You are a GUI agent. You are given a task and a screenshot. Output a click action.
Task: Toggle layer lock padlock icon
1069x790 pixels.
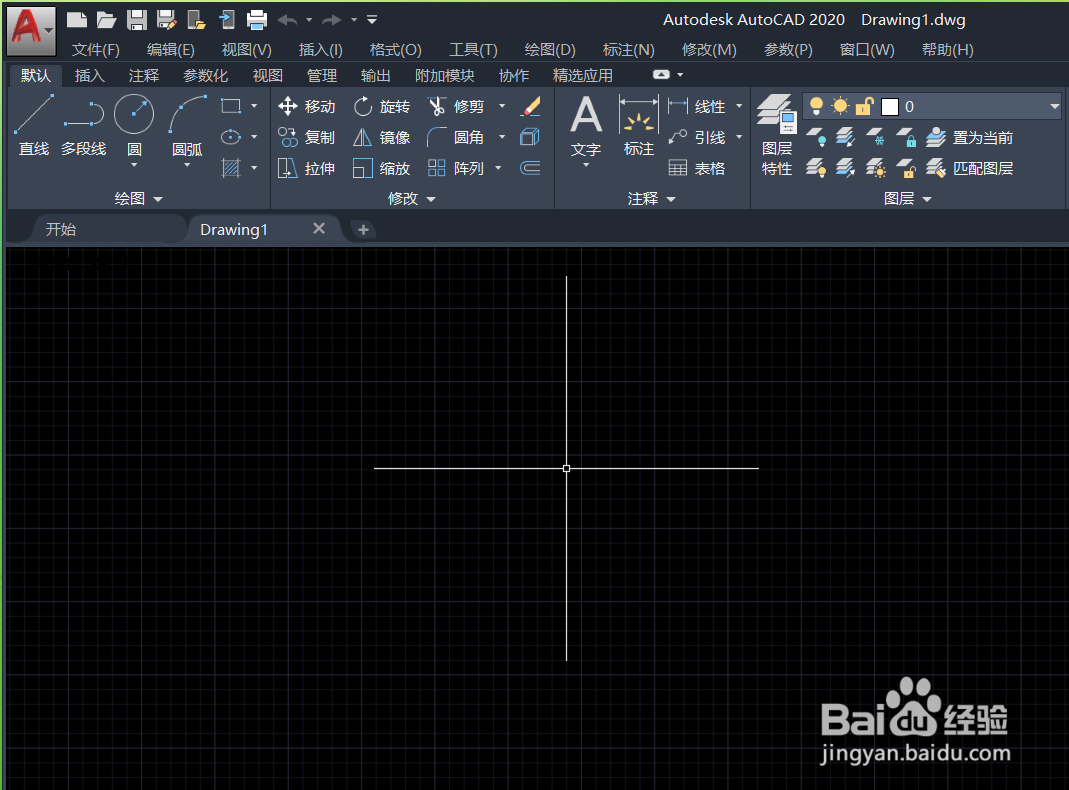(x=864, y=106)
